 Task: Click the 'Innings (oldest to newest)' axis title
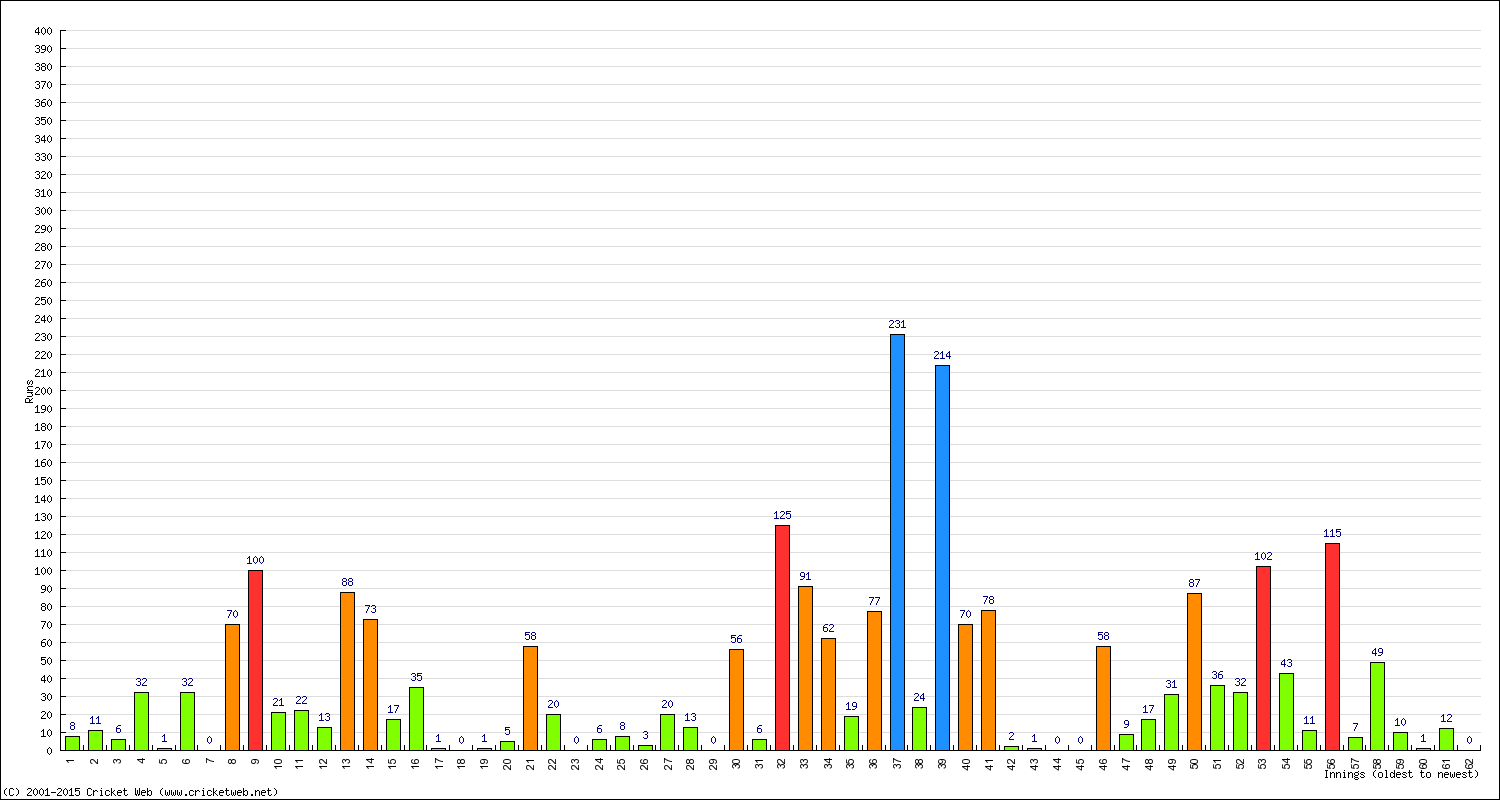[x=1401, y=774]
